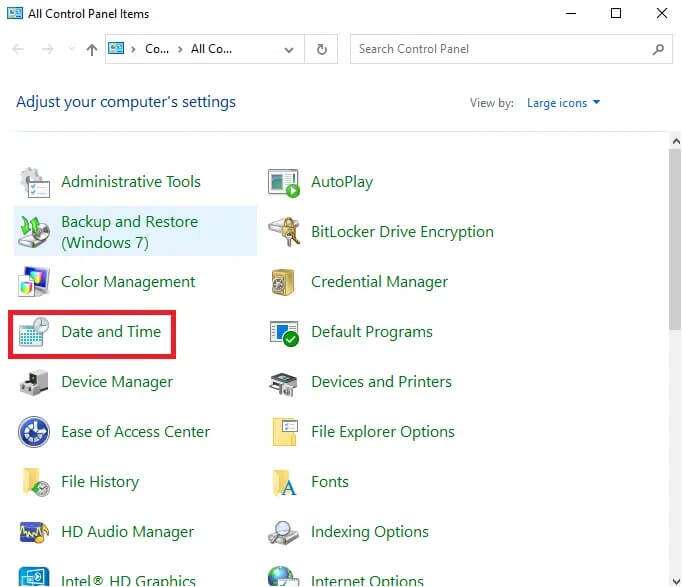Open the AutoPlay link

[342, 182]
